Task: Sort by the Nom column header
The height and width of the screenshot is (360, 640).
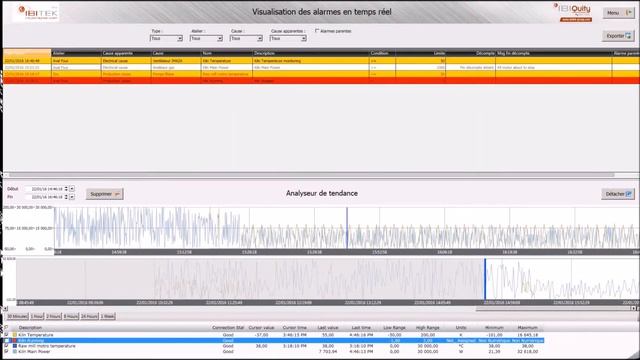Action: pos(227,53)
